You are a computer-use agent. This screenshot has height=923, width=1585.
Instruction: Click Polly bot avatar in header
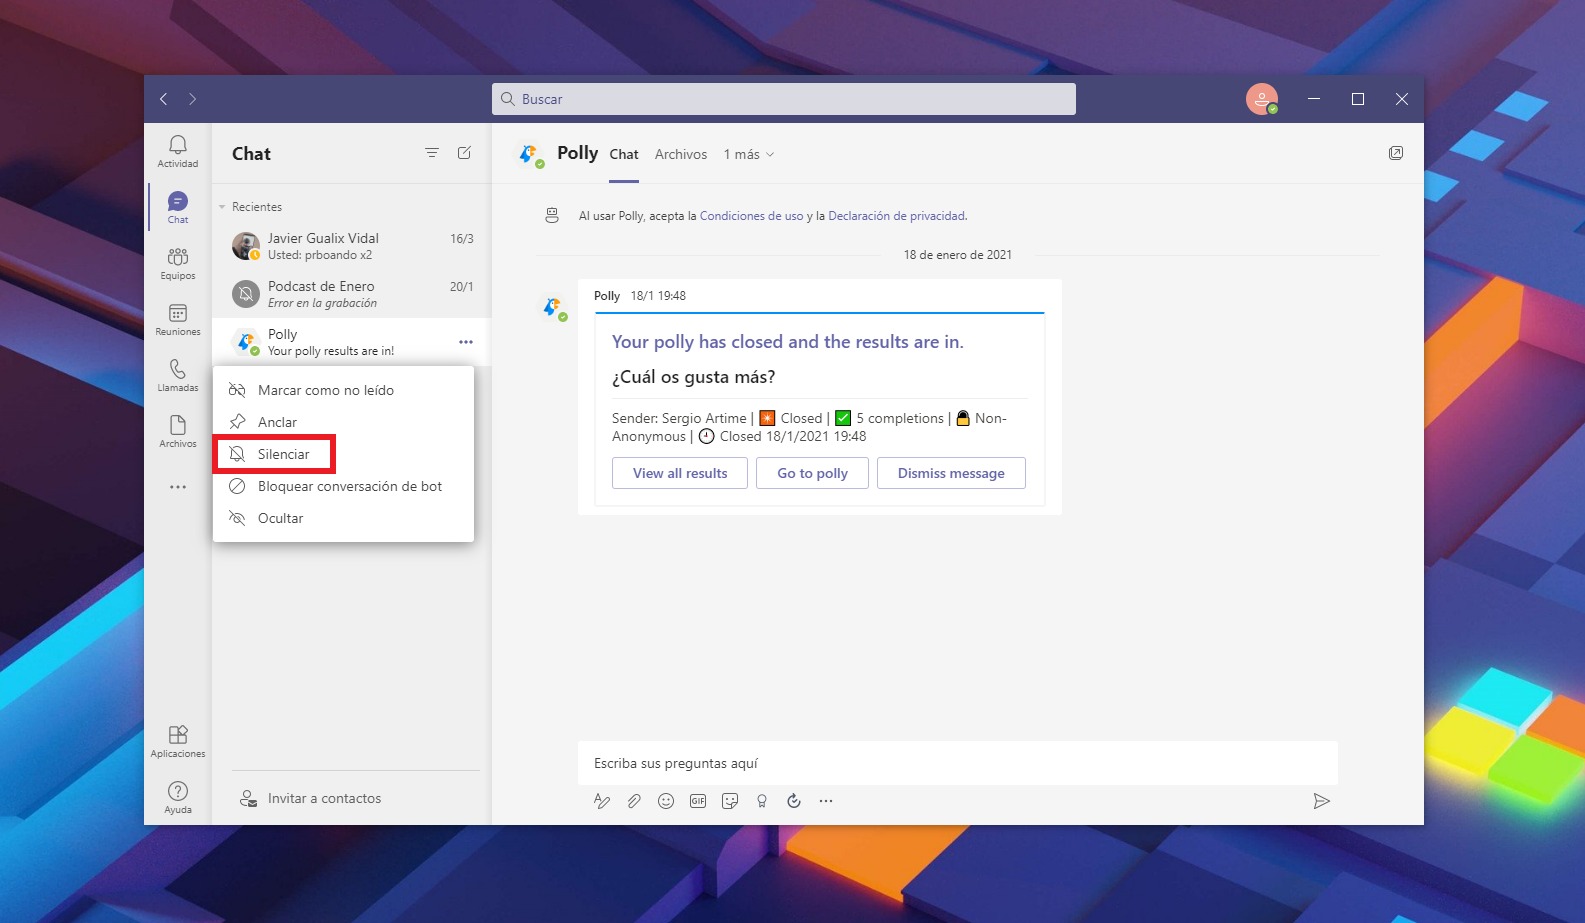tap(529, 154)
